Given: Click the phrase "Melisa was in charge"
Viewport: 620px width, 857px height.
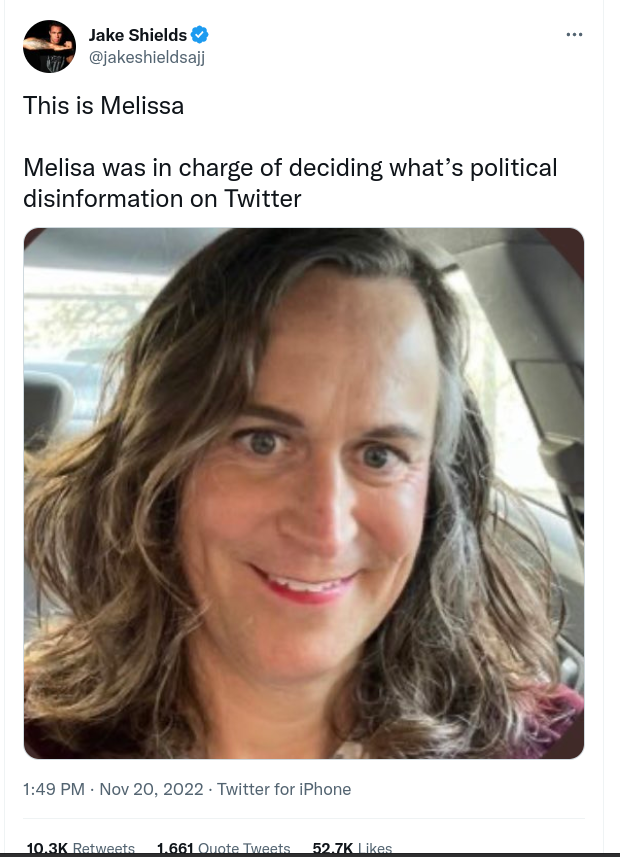Looking at the screenshot, I should pyautogui.click(x=122, y=167).
